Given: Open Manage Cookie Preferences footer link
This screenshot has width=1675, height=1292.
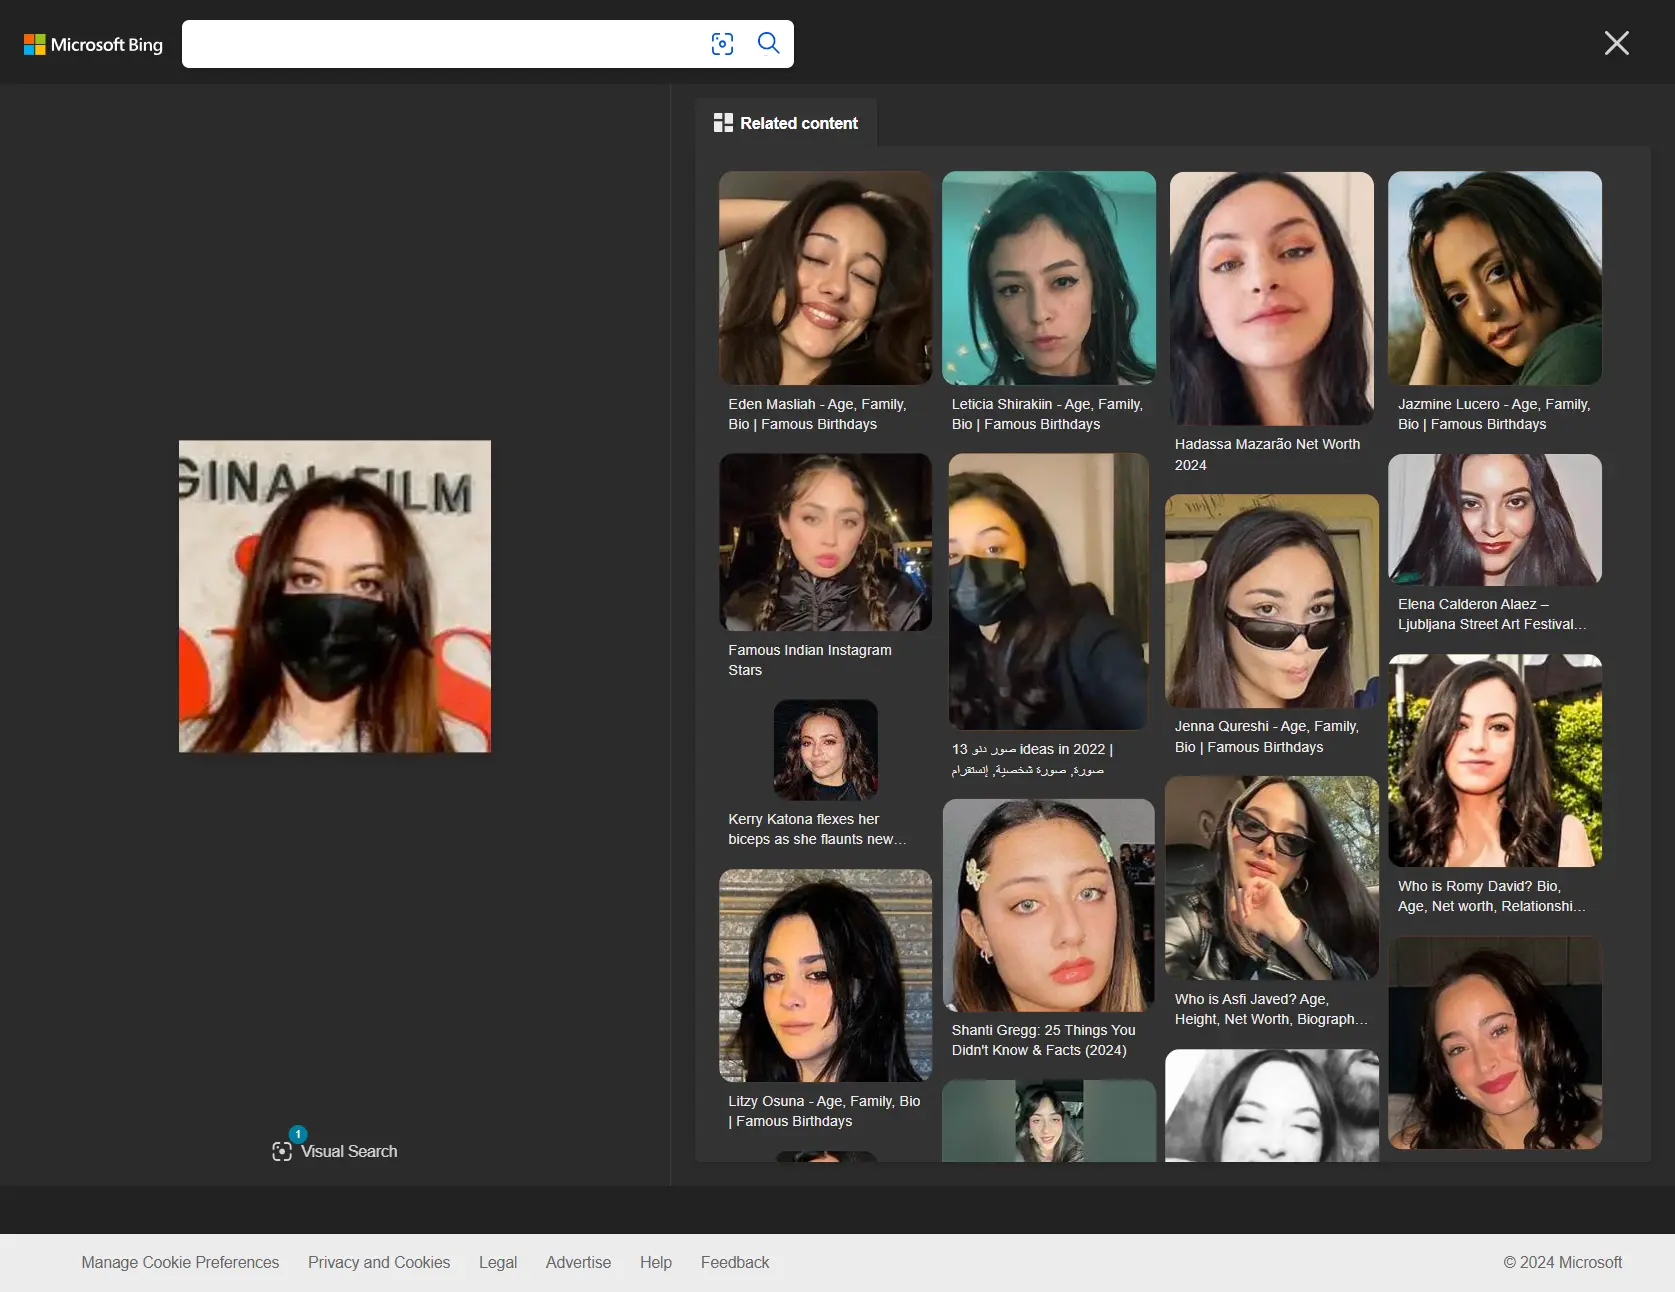Looking at the screenshot, I should pyautogui.click(x=180, y=1262).
